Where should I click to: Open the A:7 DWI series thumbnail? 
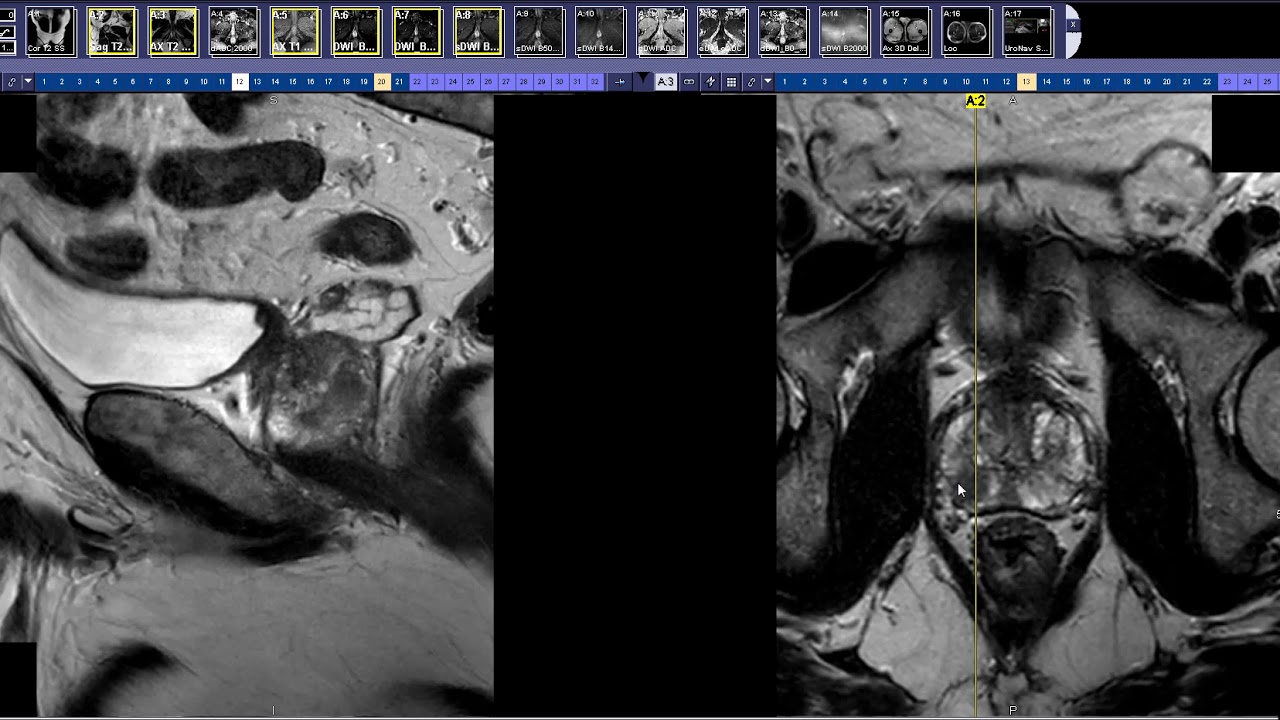[x=416, y=31]
